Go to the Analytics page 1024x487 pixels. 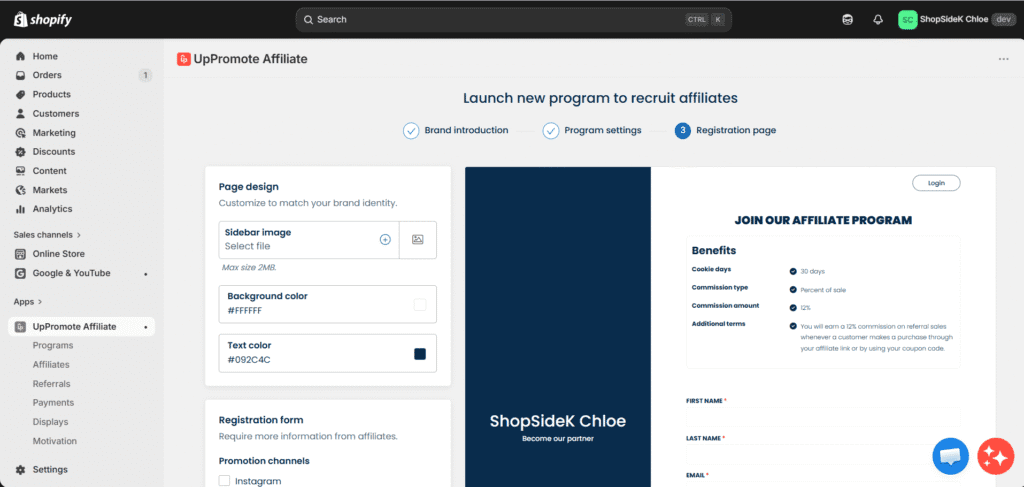pos(52,209)
